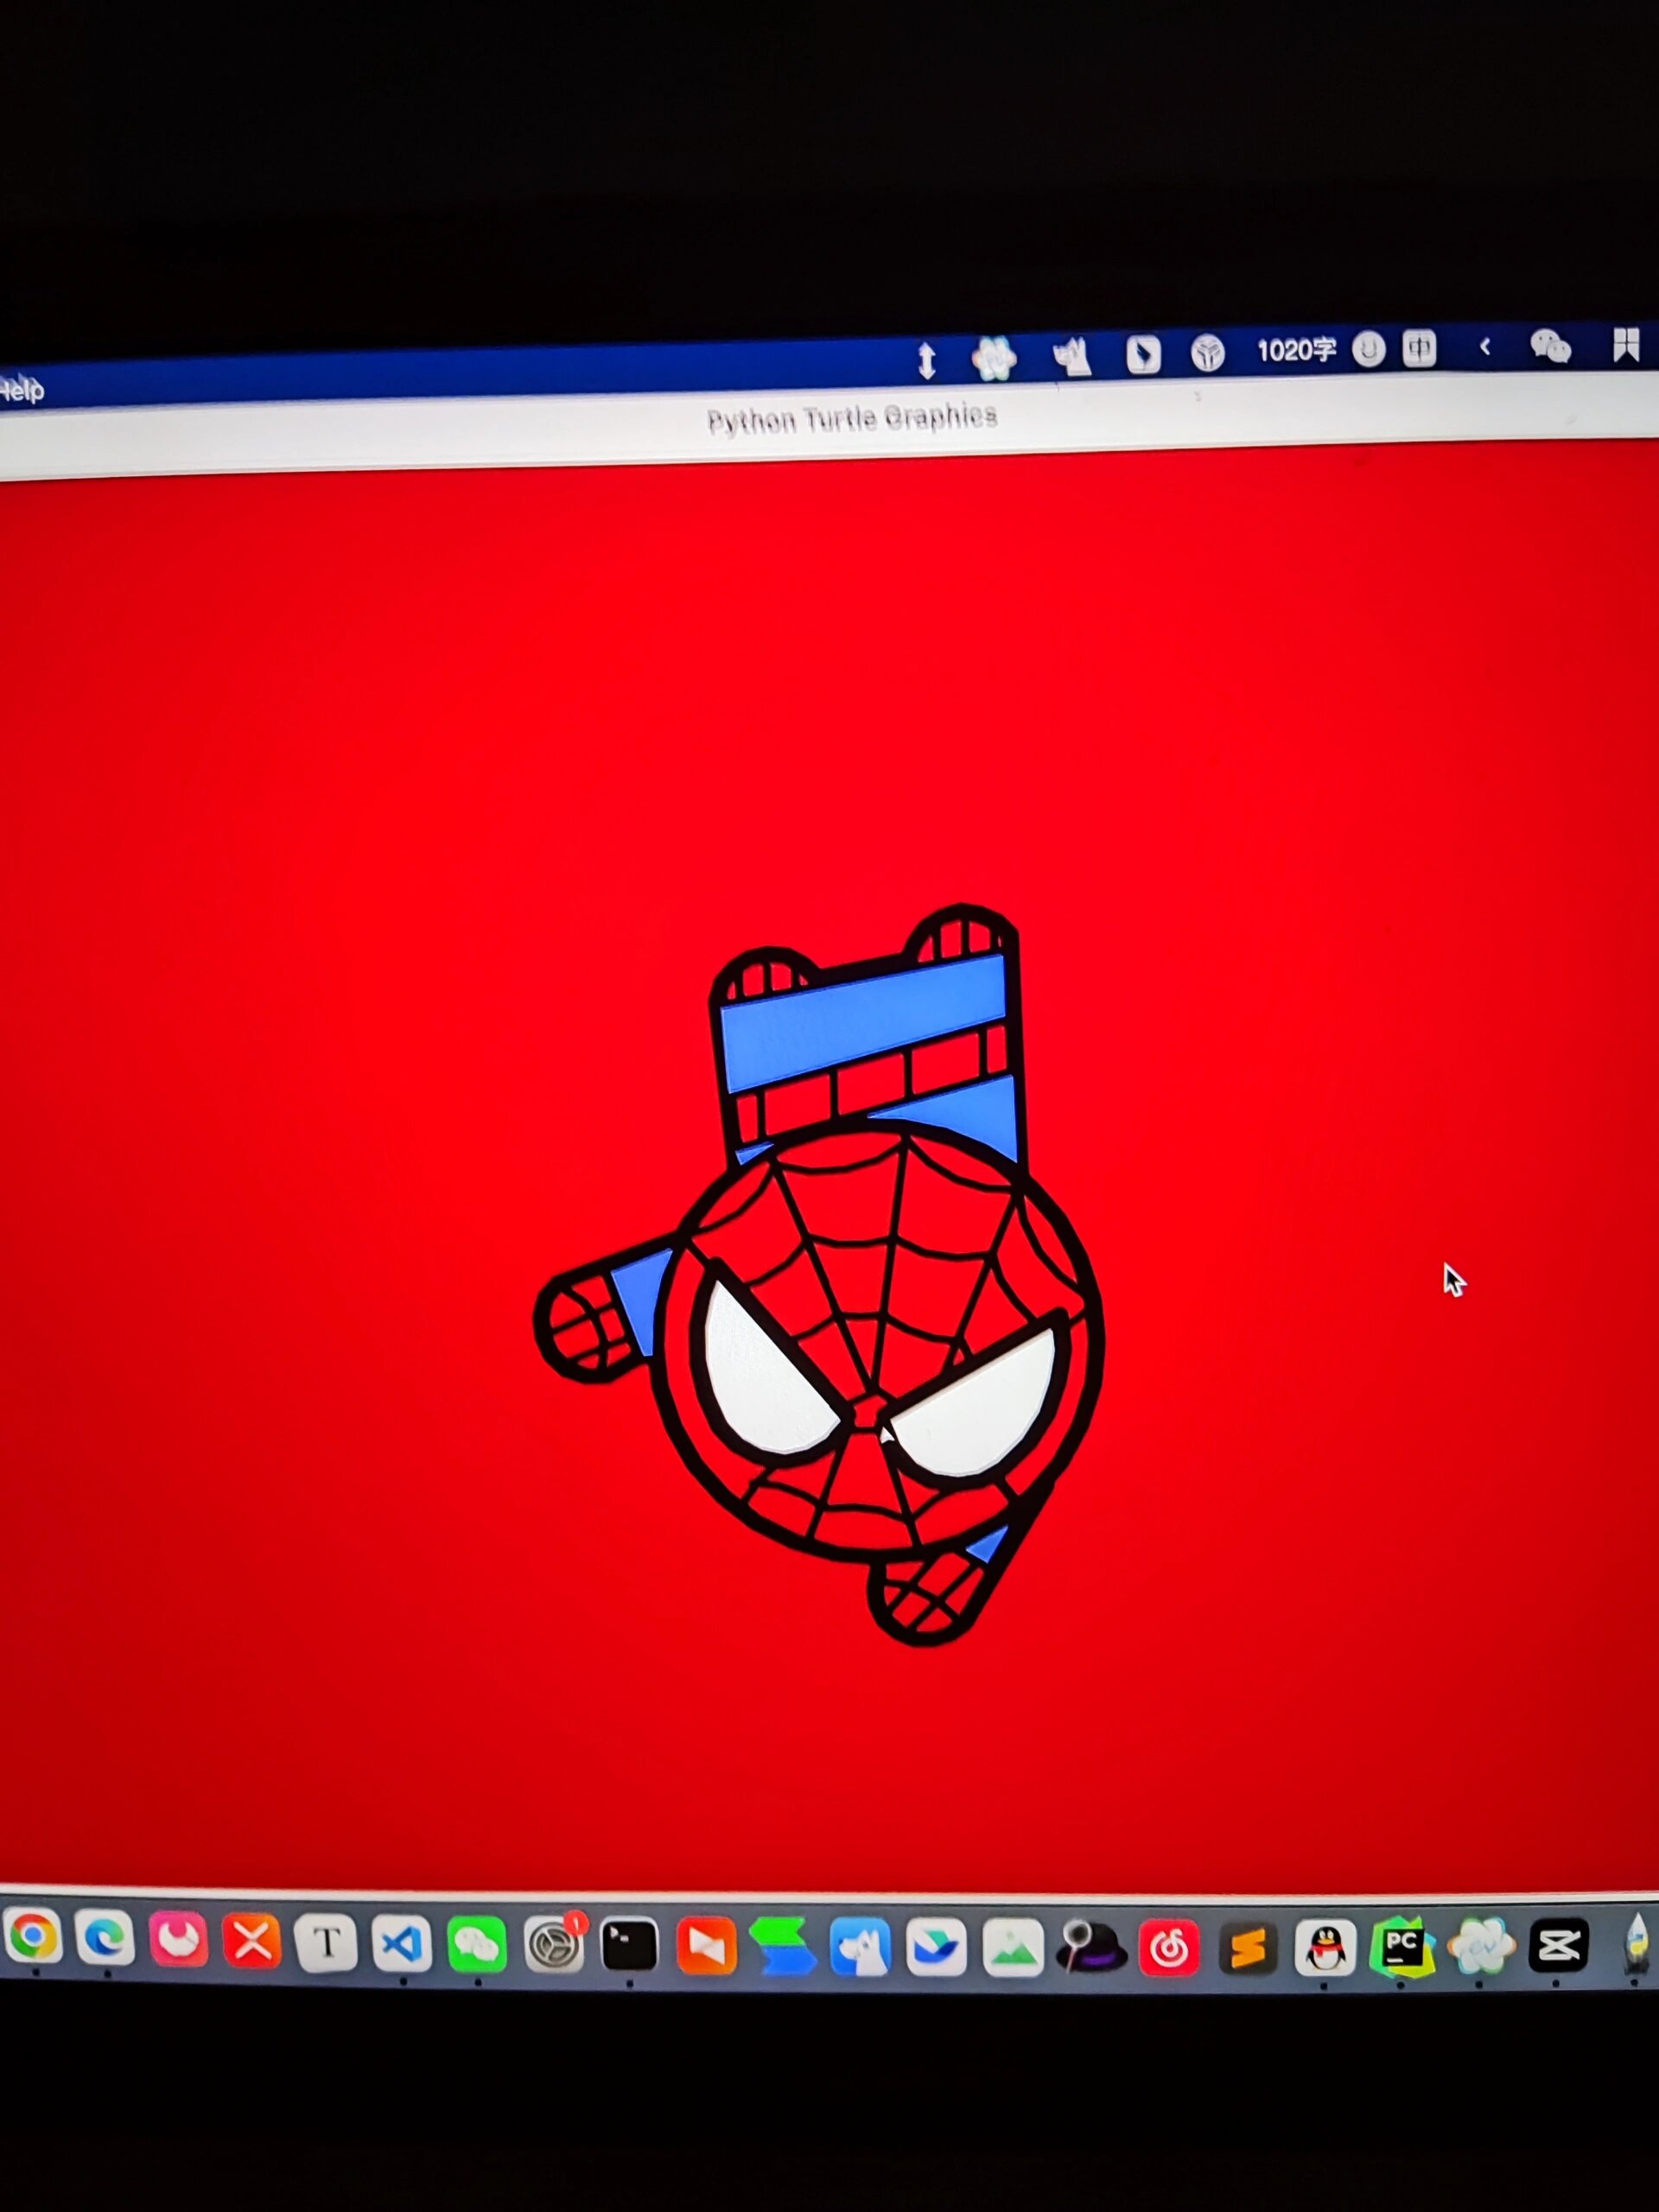Click the bookmark-shaped menu bar icon

[1626, 345]
